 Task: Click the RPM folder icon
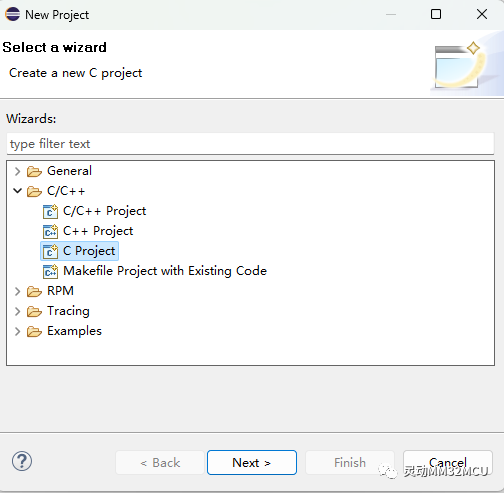pyautogui.click(x=34, y=291)
